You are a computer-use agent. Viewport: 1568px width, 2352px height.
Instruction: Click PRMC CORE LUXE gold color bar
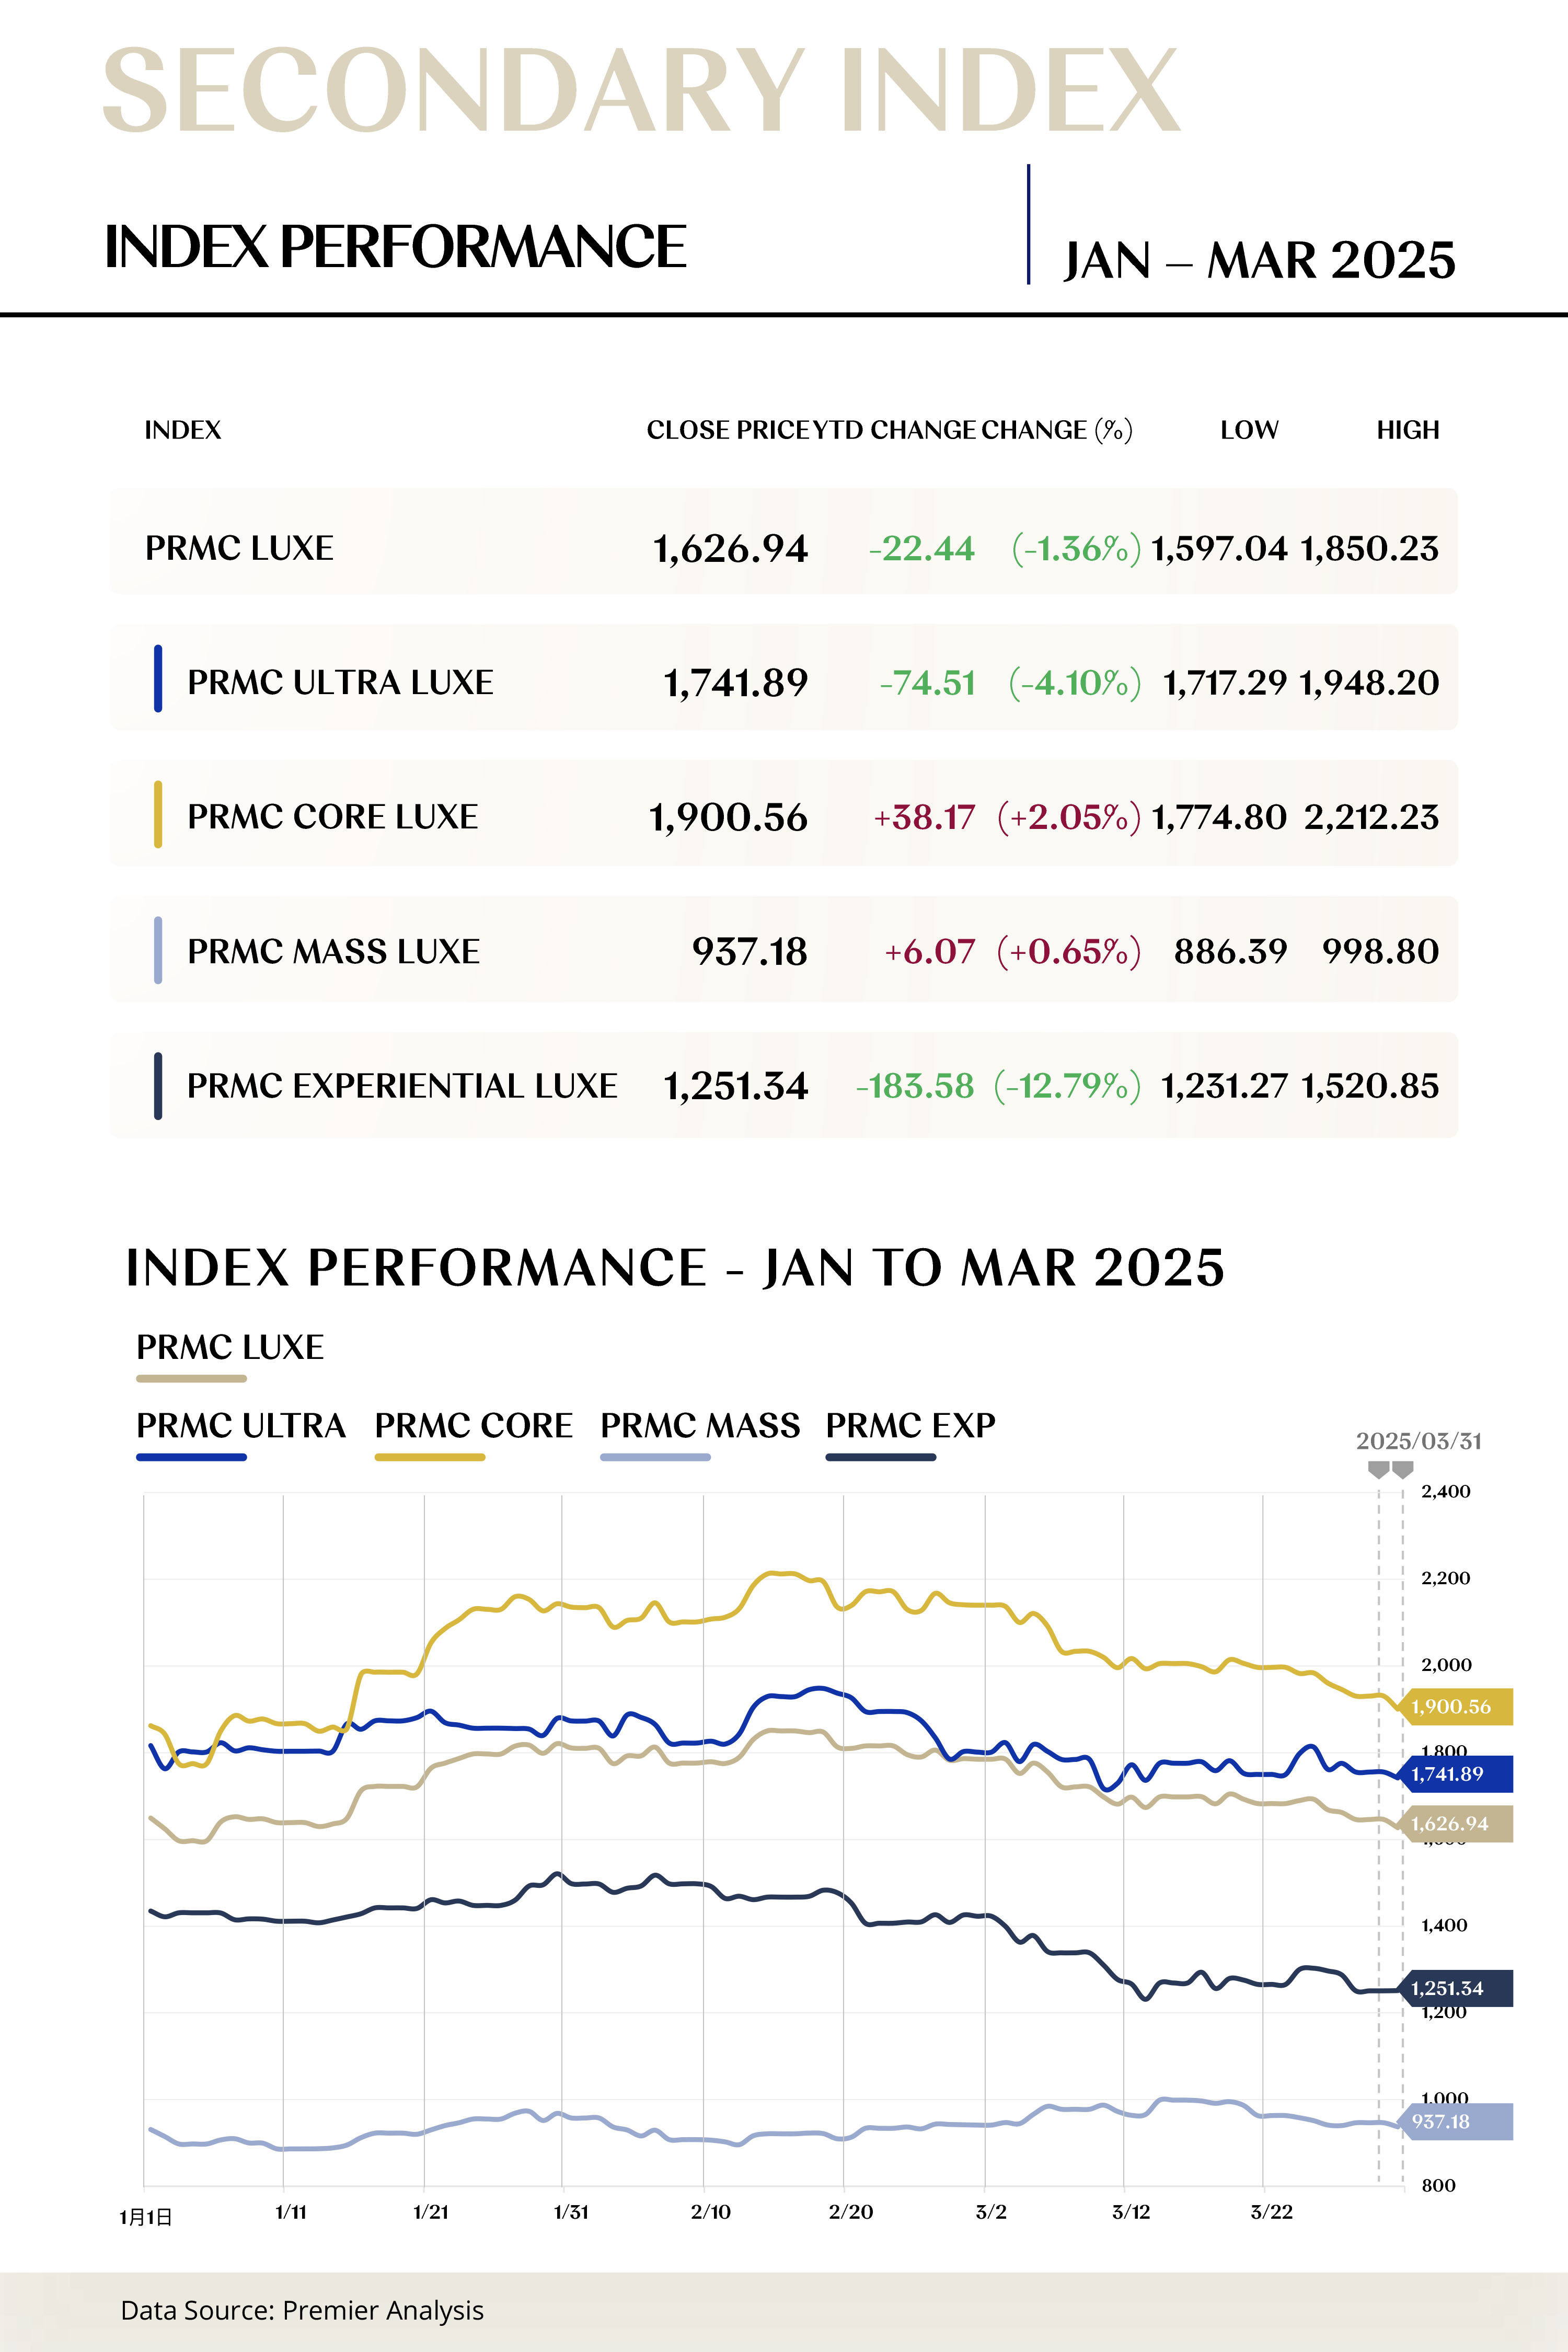coord(158,814)
